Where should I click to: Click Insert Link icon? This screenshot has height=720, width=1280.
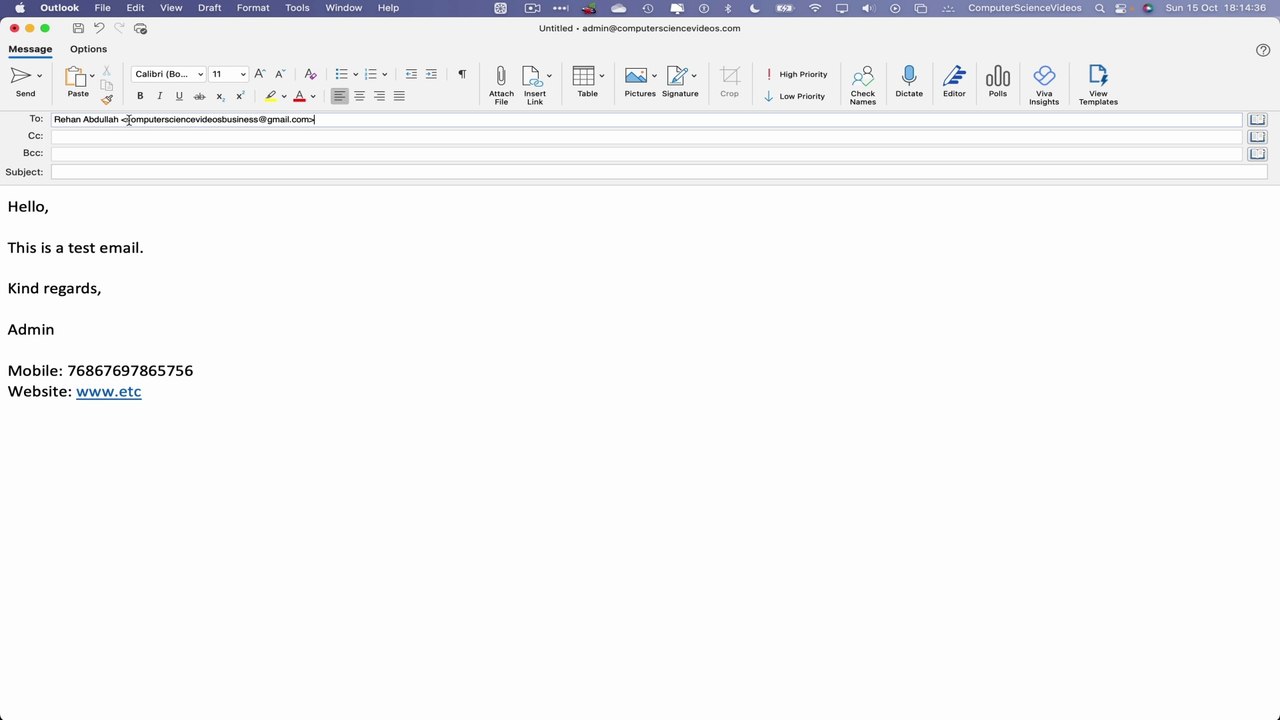click(x=533, y=85)
